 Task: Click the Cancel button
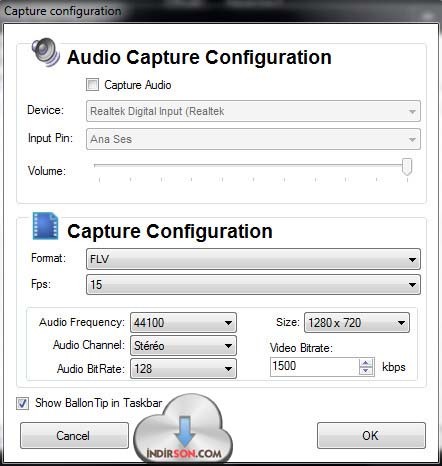74,436
